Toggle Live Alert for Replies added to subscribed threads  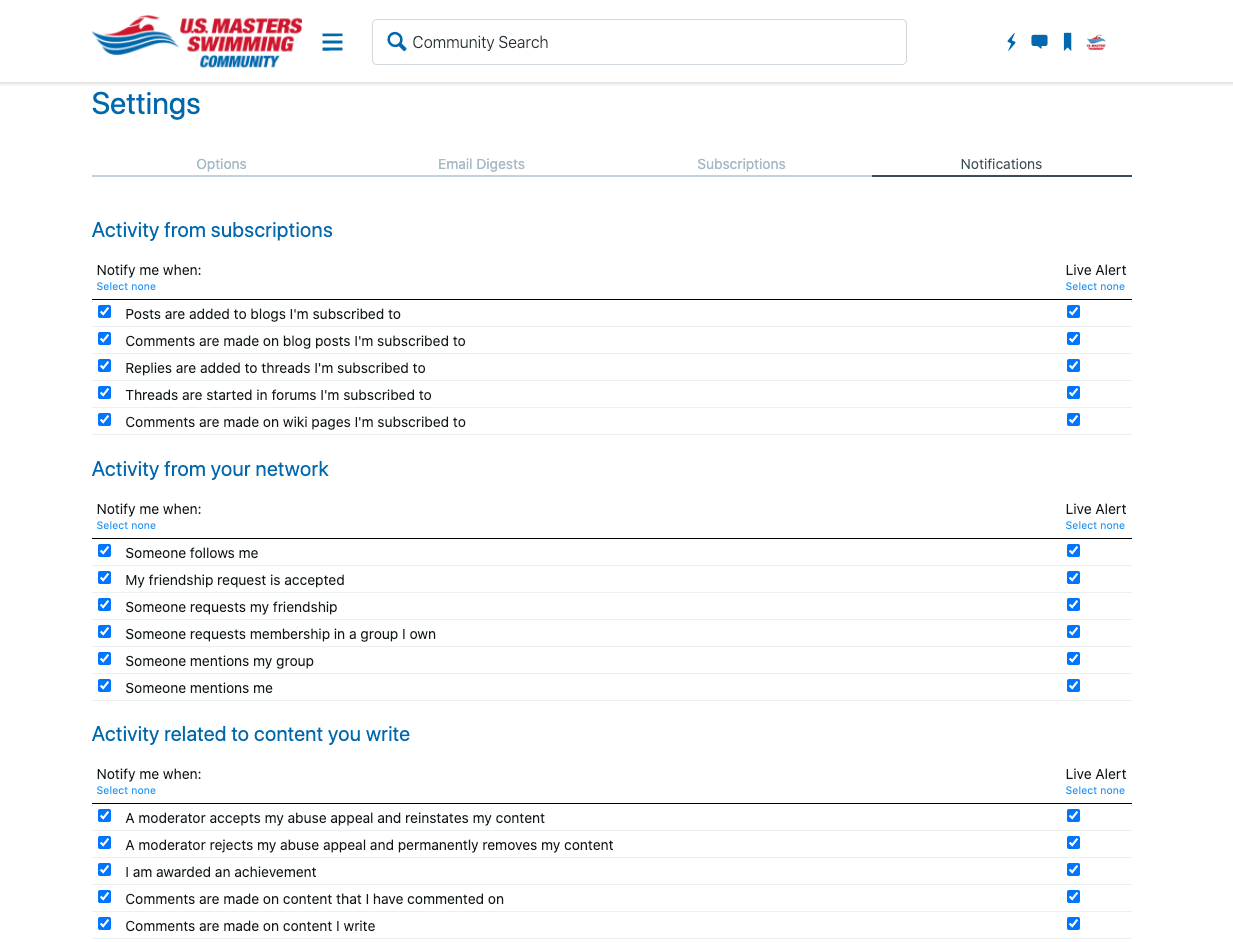(x=1073, y=365)
